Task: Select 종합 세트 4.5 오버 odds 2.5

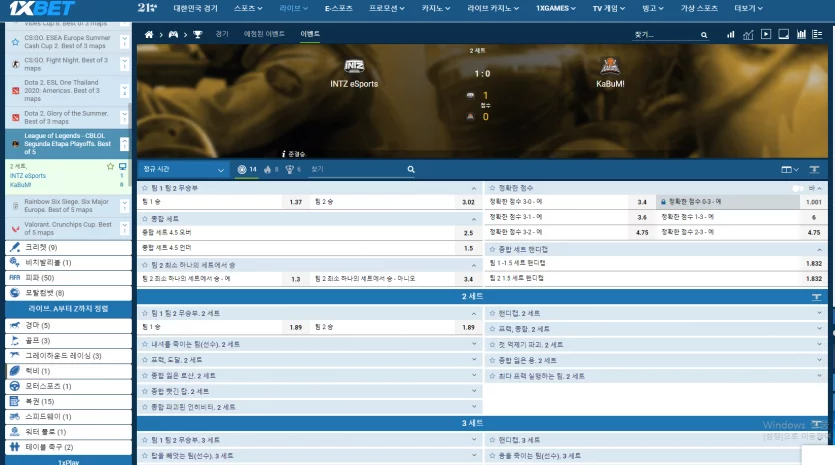Action: (x=468, y=233)
